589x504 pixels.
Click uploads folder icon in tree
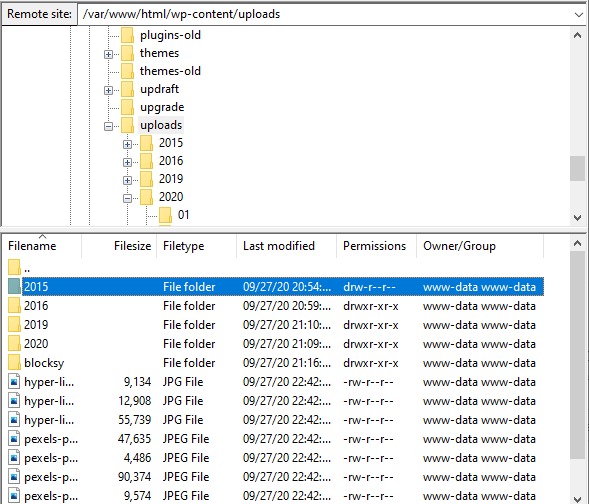pyautogui.click(x=127, y=125)
